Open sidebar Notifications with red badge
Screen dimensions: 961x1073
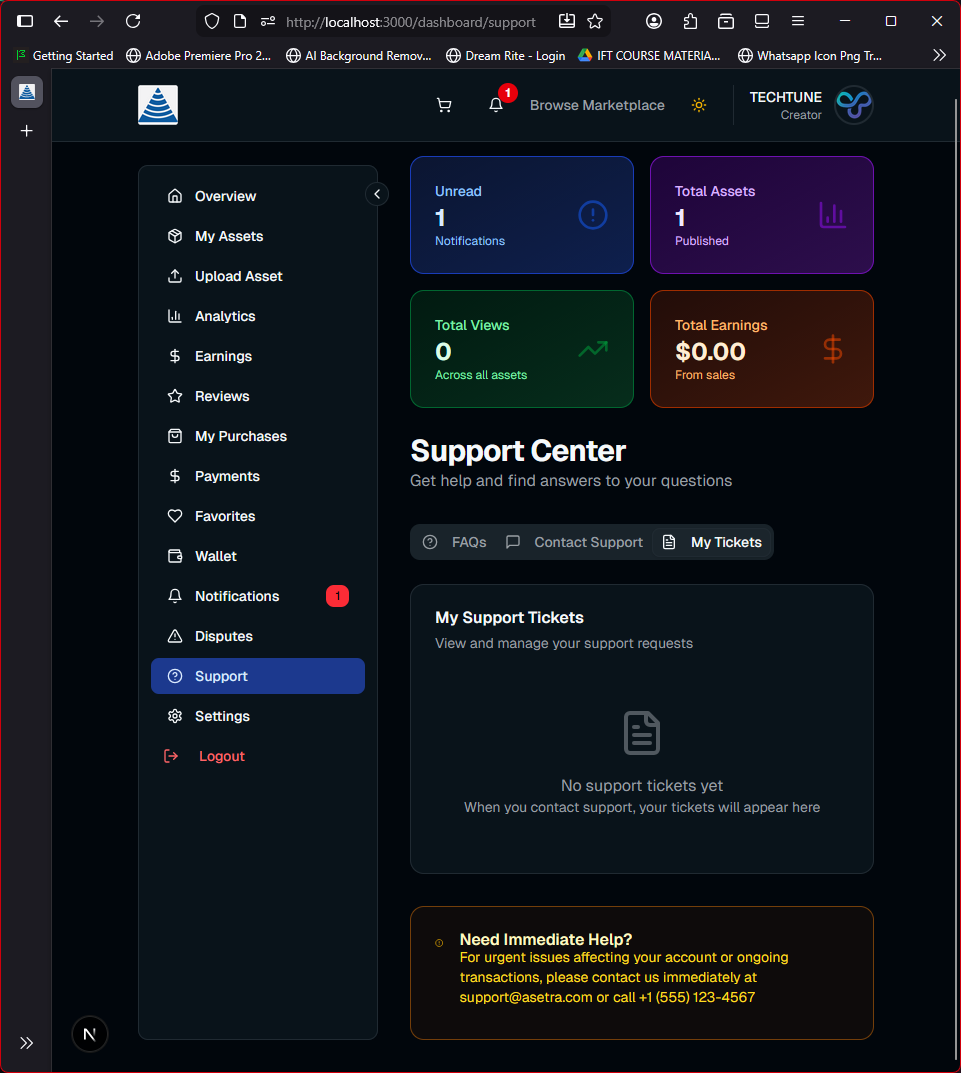237,596
